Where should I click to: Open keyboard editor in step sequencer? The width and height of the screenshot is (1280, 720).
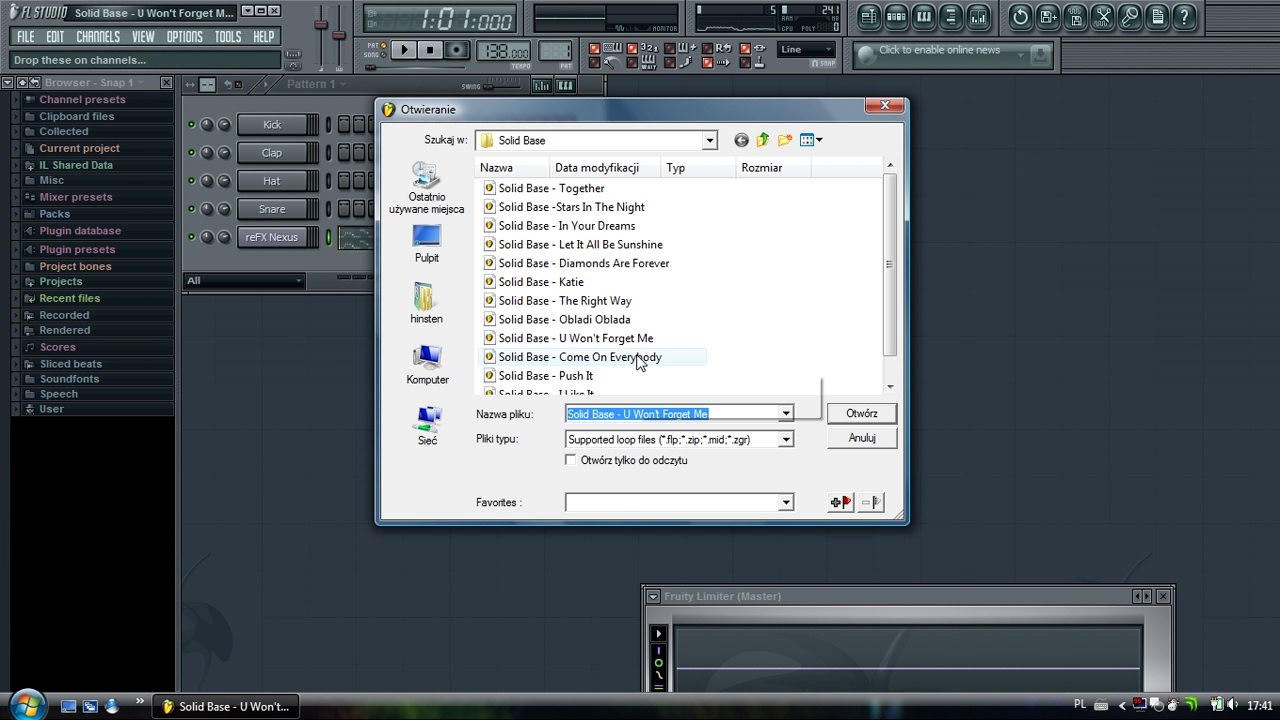point(565,85)
